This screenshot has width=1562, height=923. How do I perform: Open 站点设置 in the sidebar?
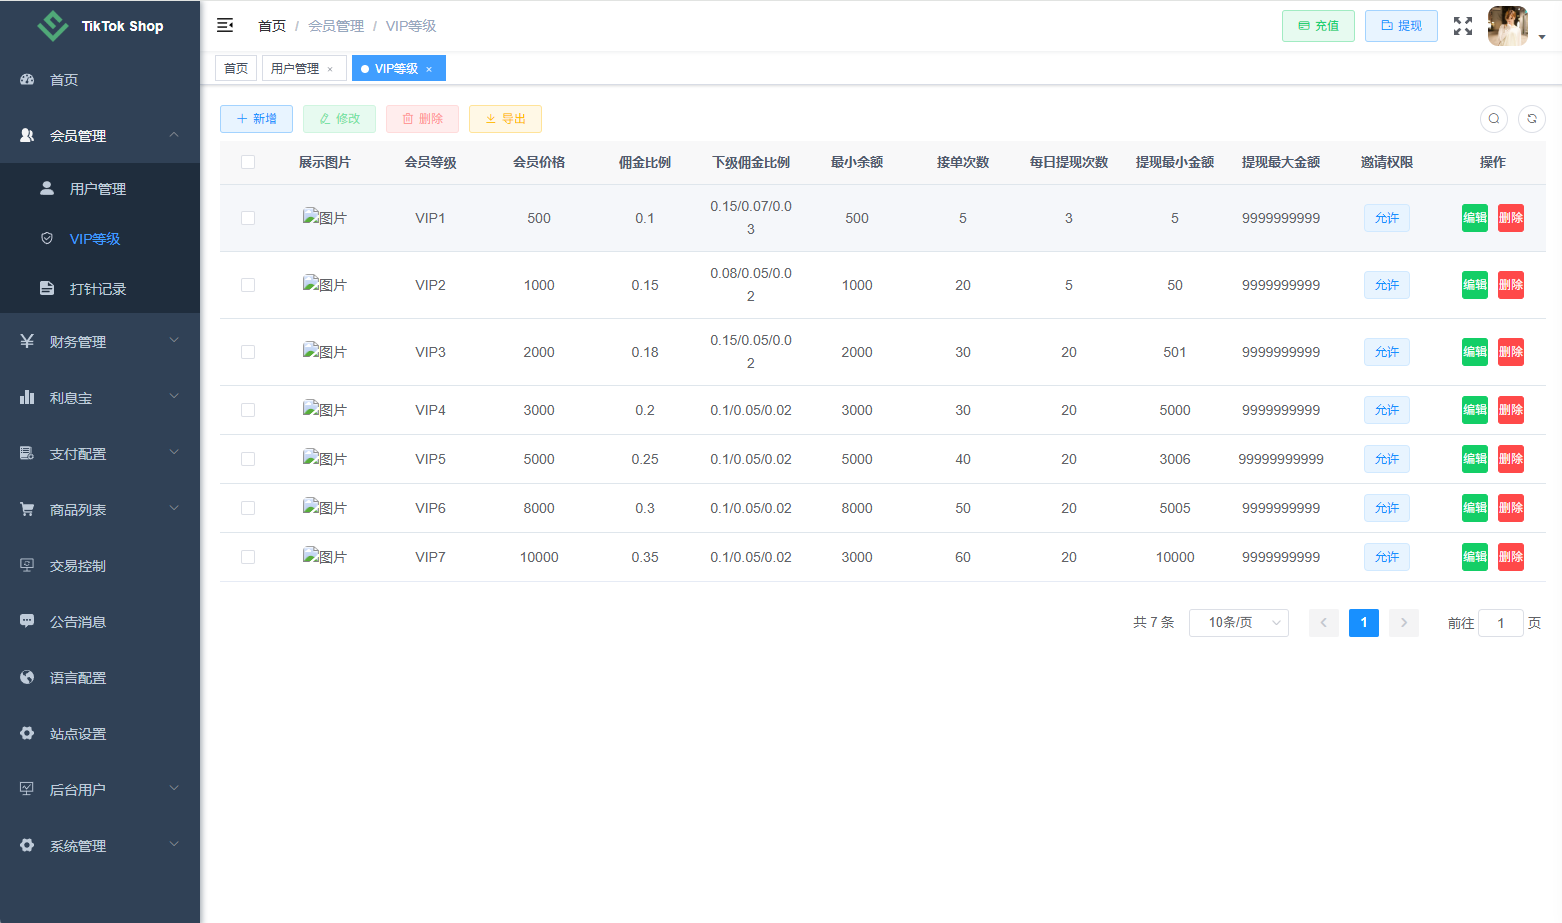(100, 734)
